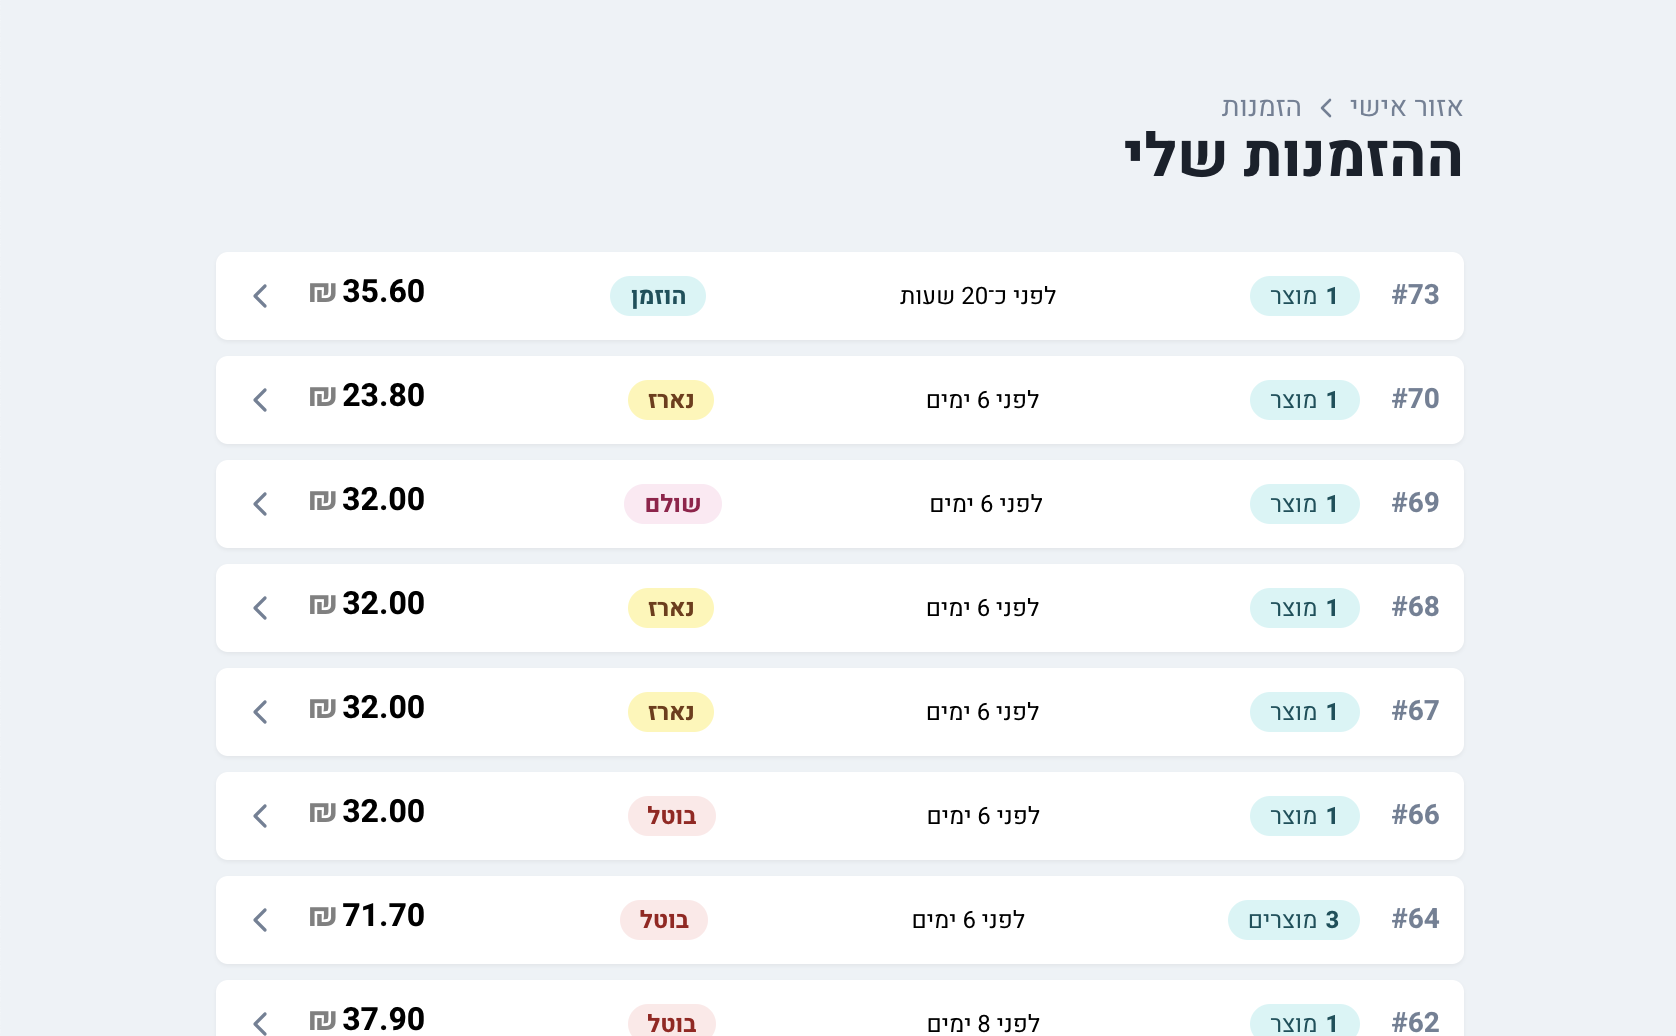Click the 3 מוצרים badge on order #64

coord(1293,920)
